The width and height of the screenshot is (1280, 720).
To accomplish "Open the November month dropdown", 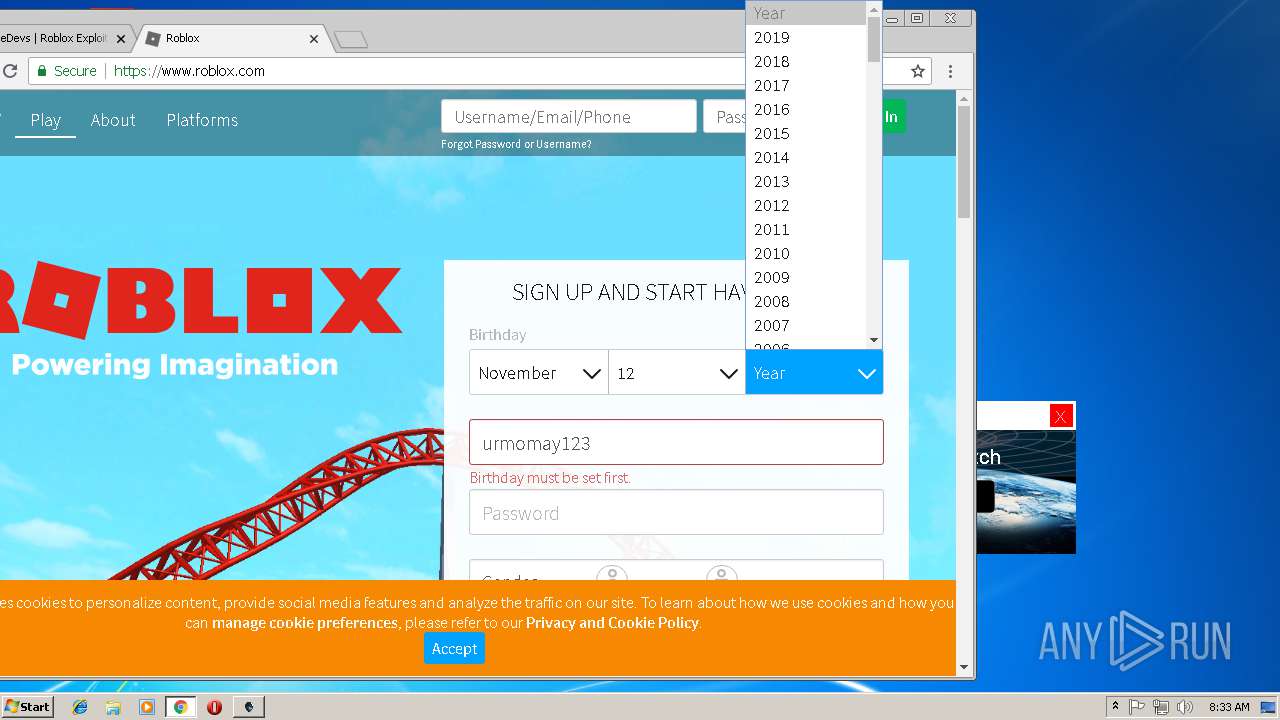I will point(539,373).
